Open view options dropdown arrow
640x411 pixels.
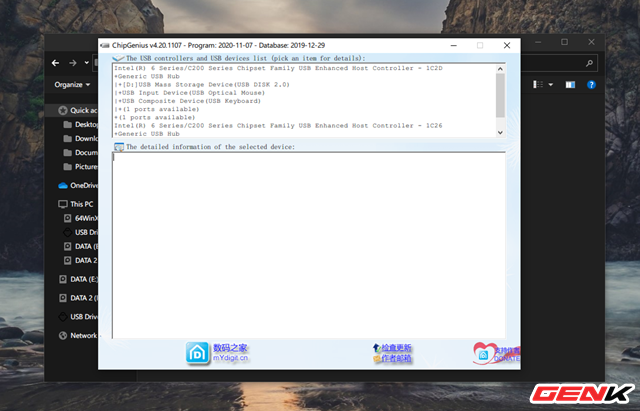(x=551, y=84)
